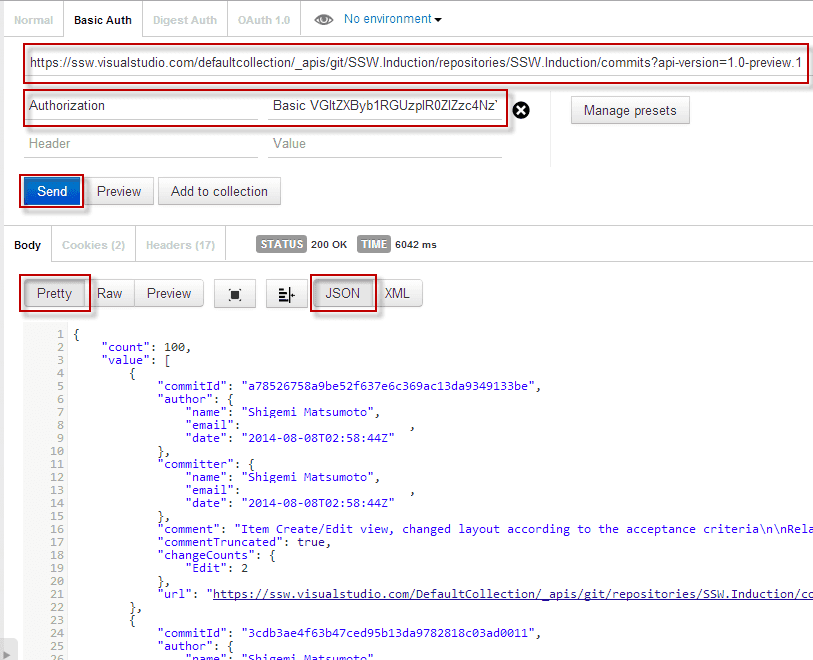Screen dimensions: 813x660
Task: Open the Cookies (2) response tab
Action: [93, 245]
